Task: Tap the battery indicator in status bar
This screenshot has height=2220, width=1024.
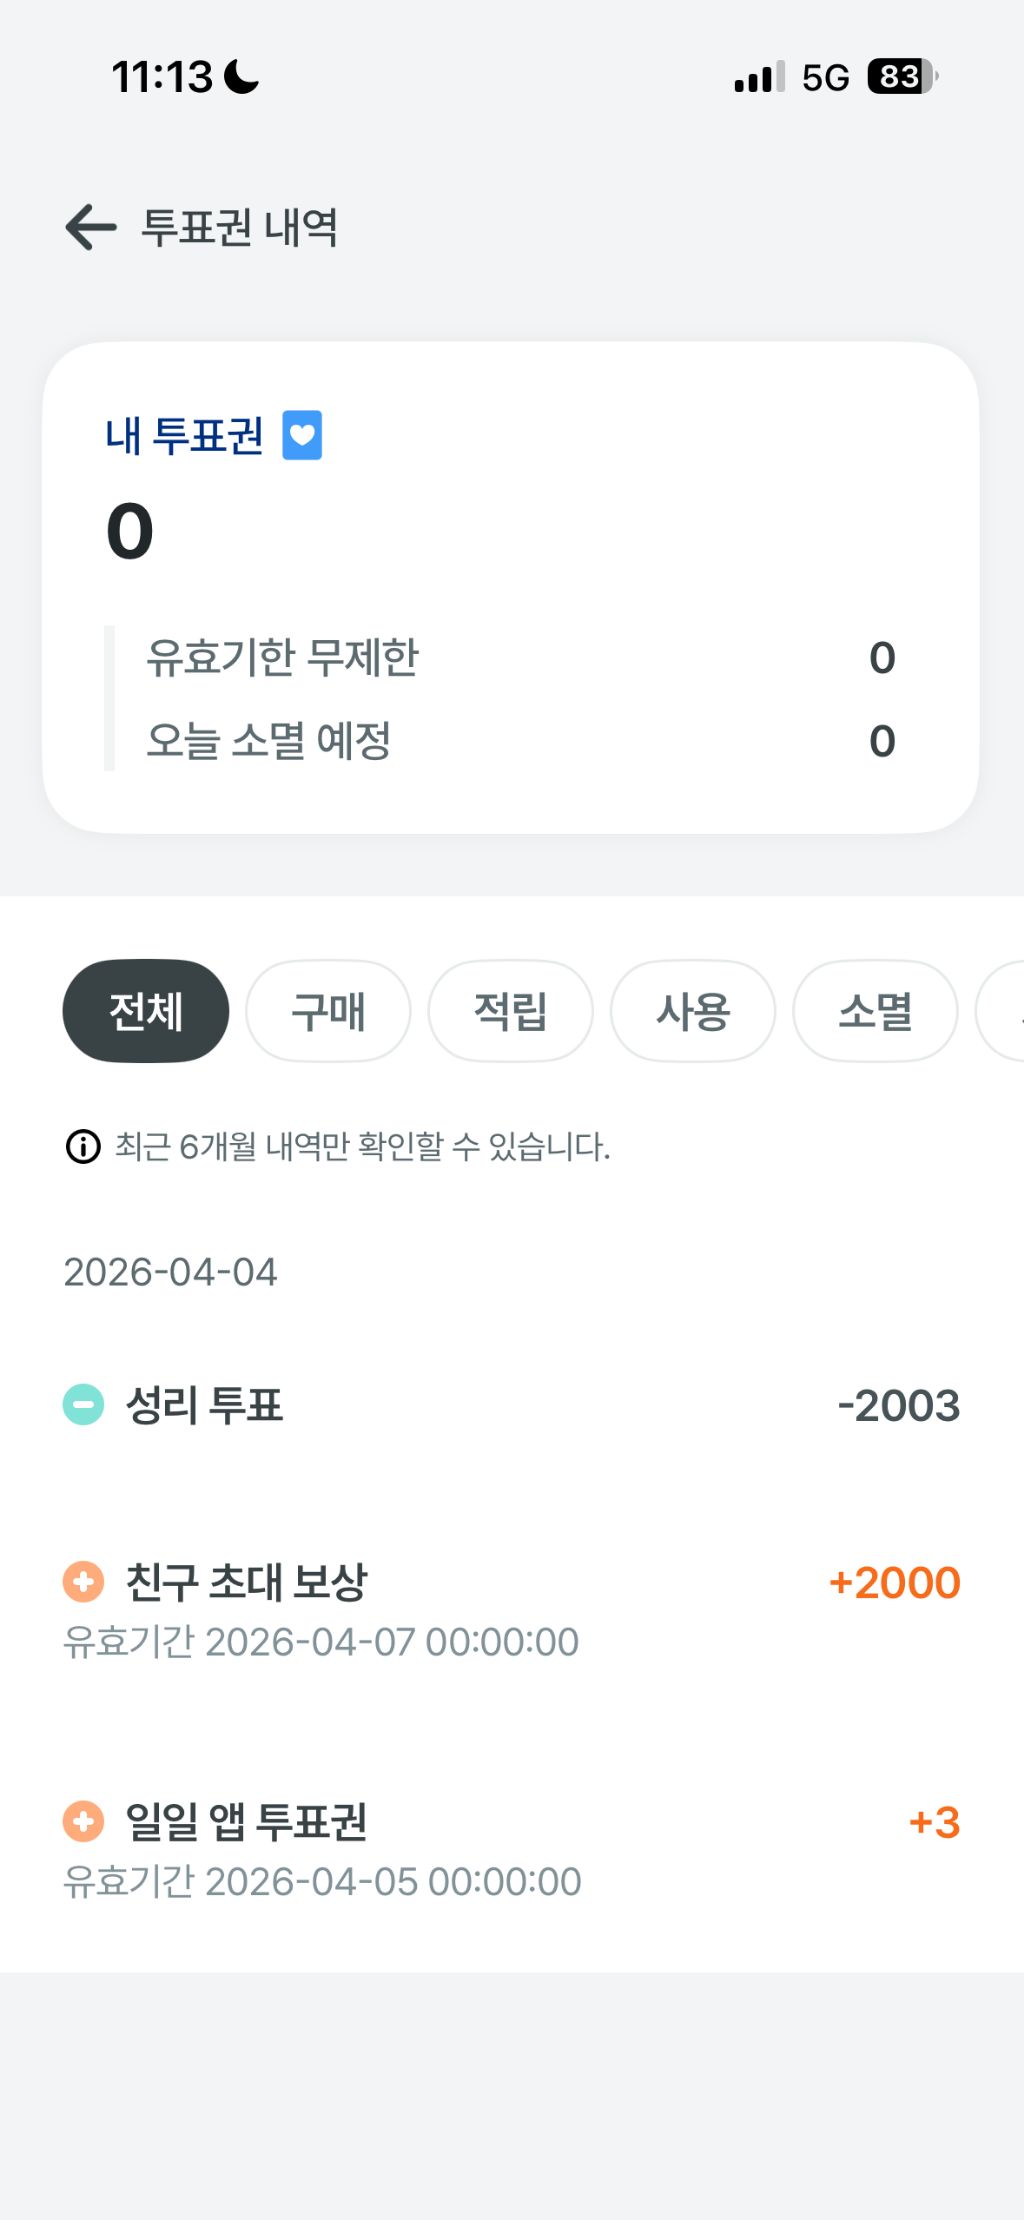Action: (x=901, y=77)
